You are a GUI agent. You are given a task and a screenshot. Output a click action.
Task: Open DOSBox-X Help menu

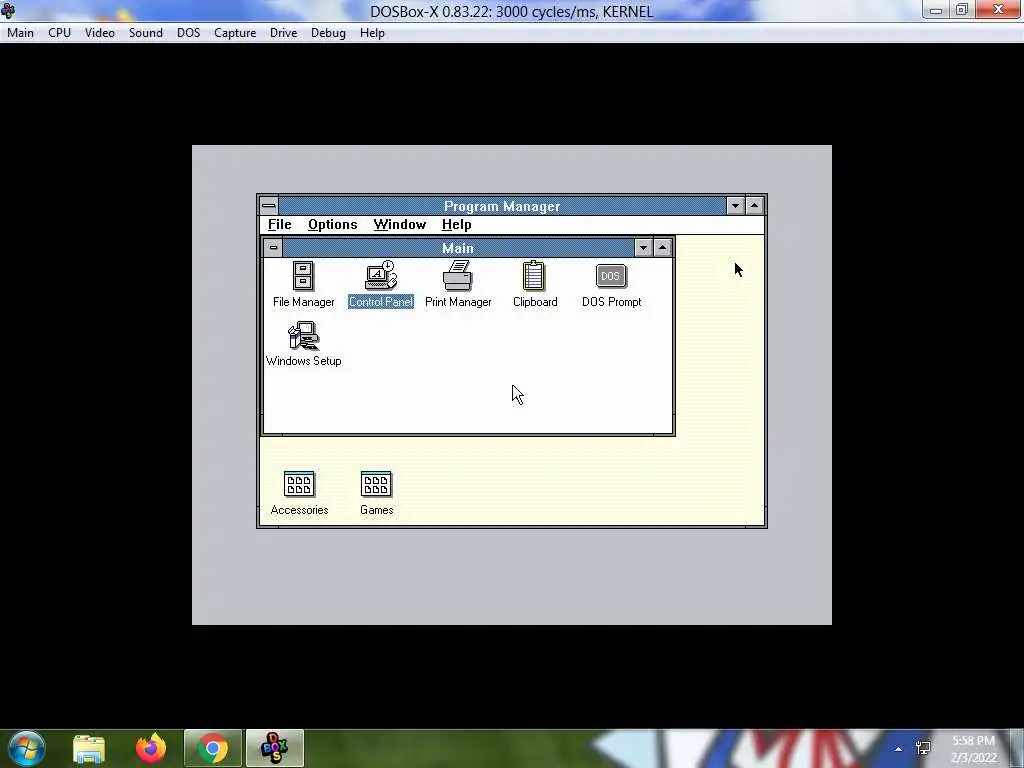(372, 33)
